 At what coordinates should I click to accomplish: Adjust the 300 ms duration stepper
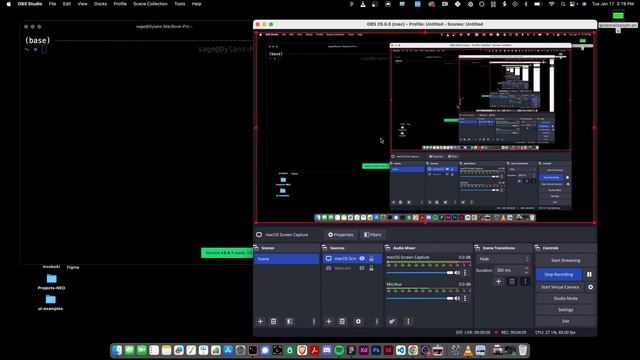527,270
